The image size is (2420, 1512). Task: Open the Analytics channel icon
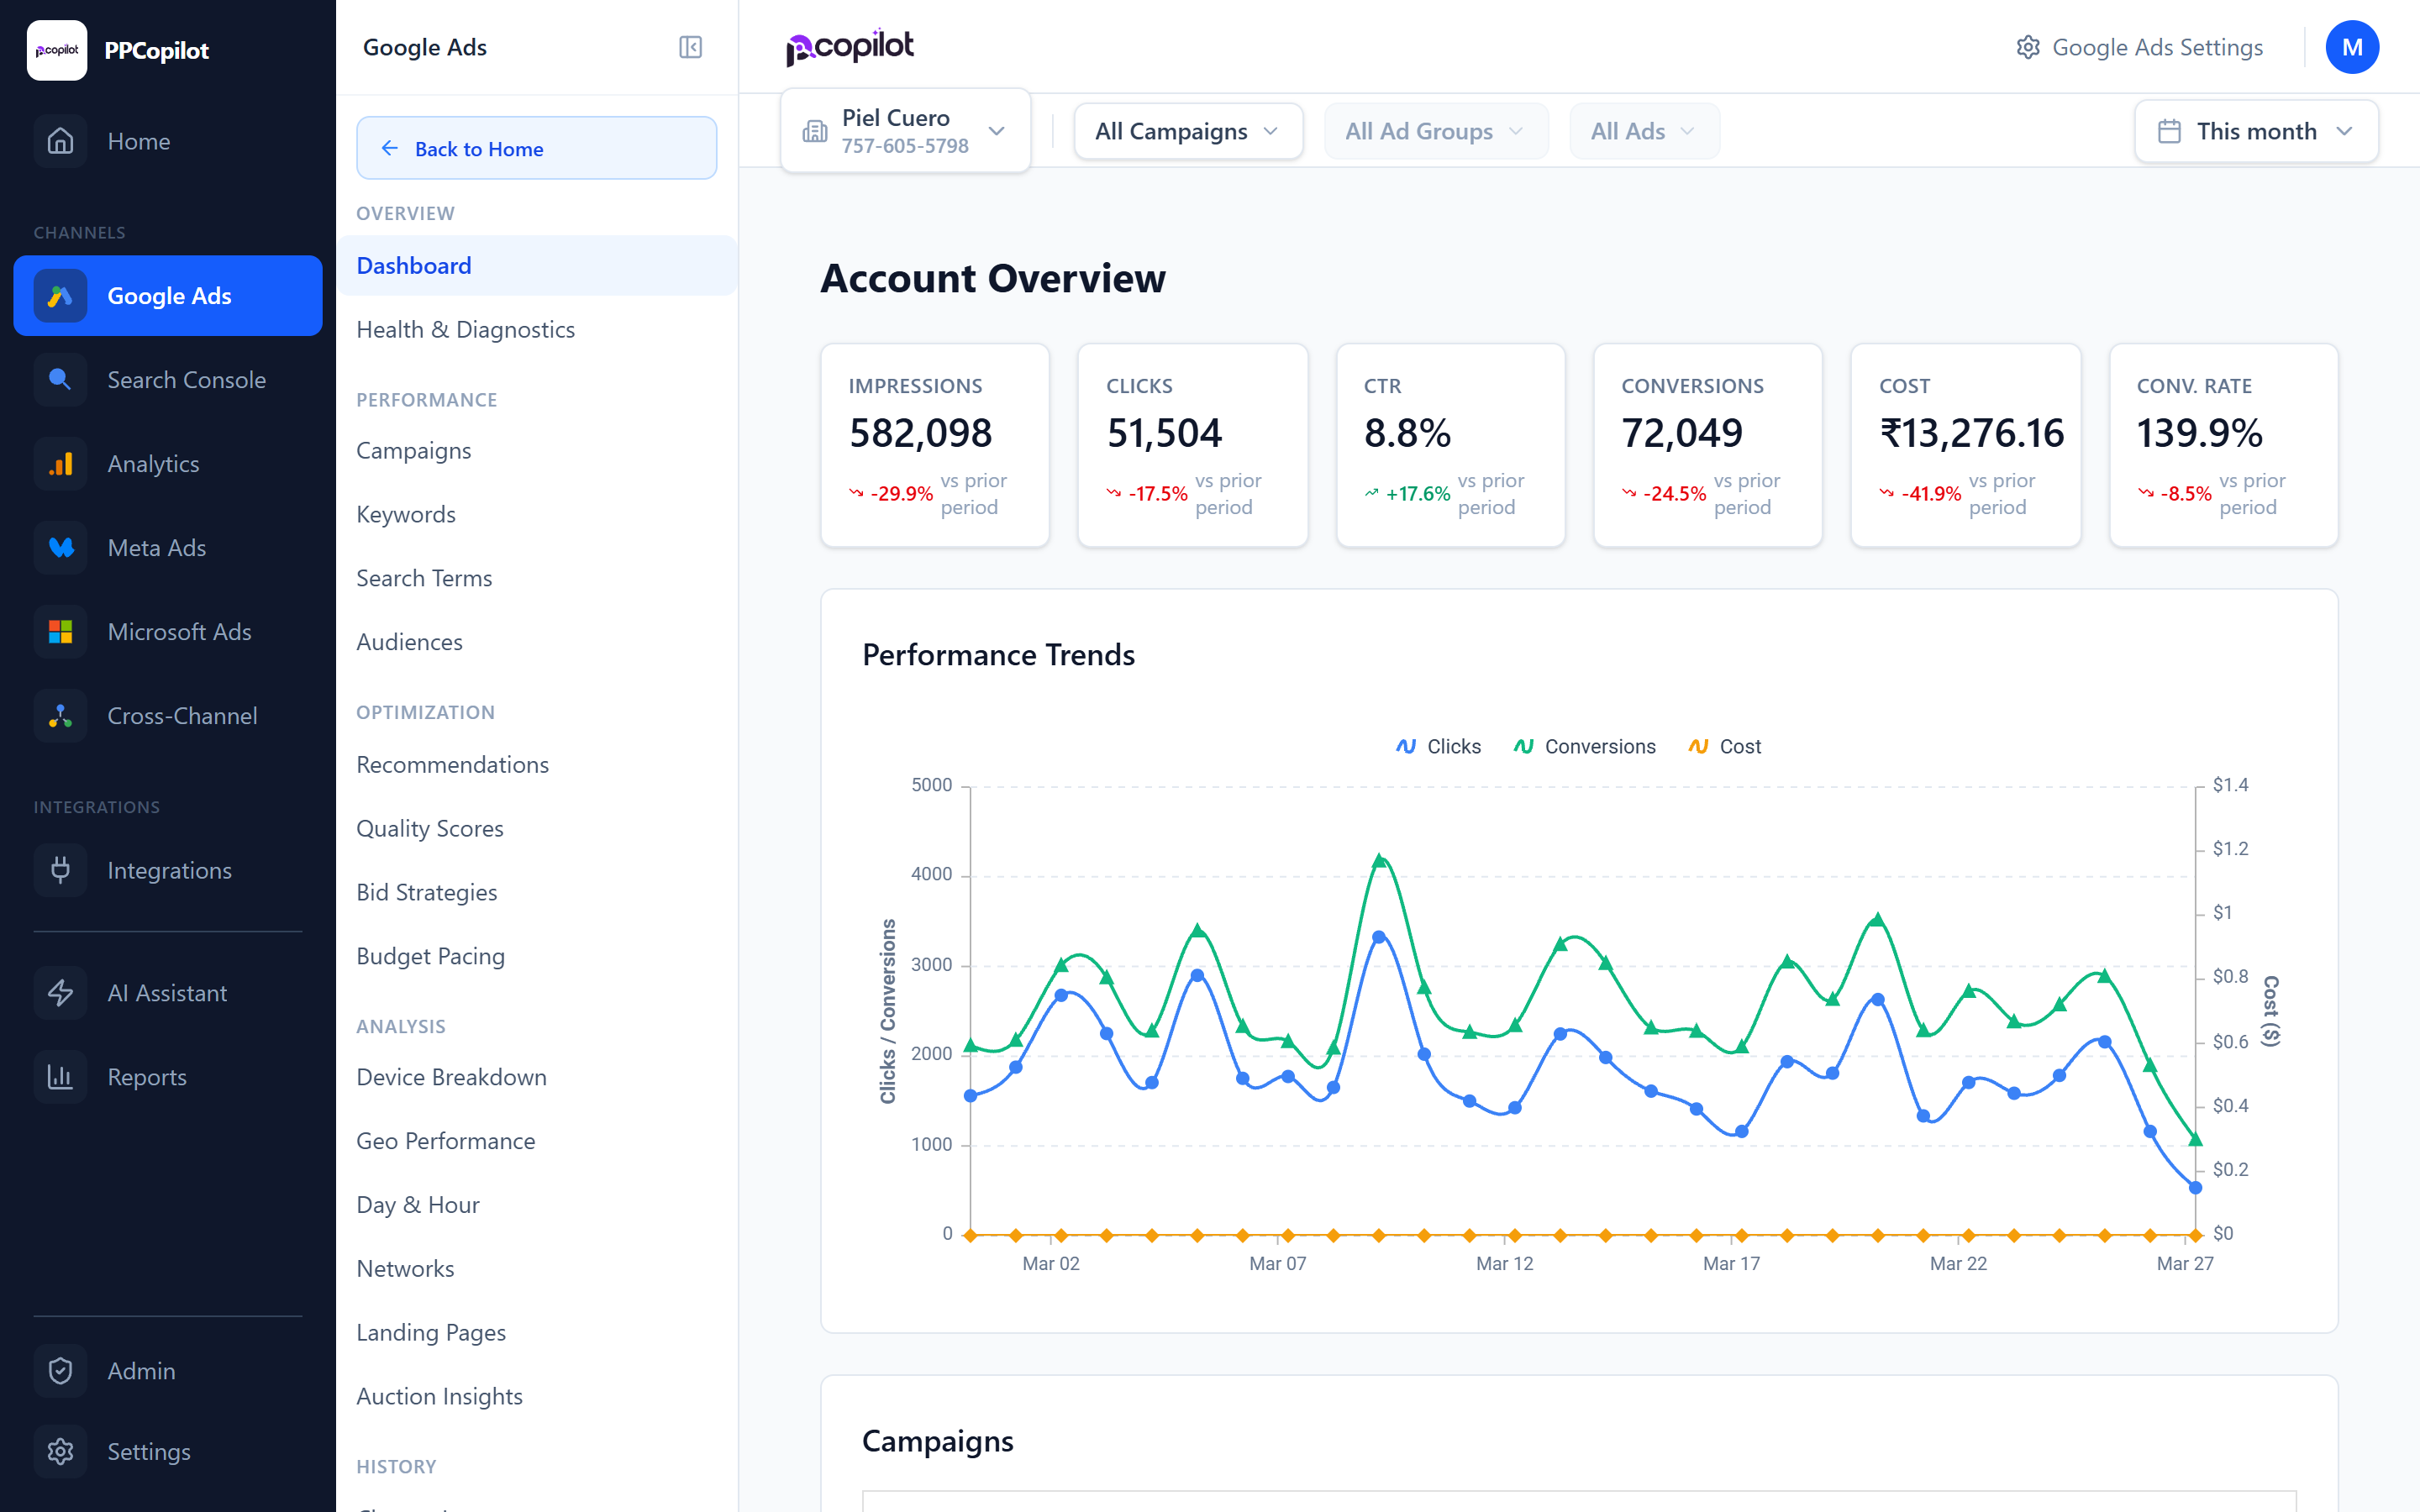(60, 464)
